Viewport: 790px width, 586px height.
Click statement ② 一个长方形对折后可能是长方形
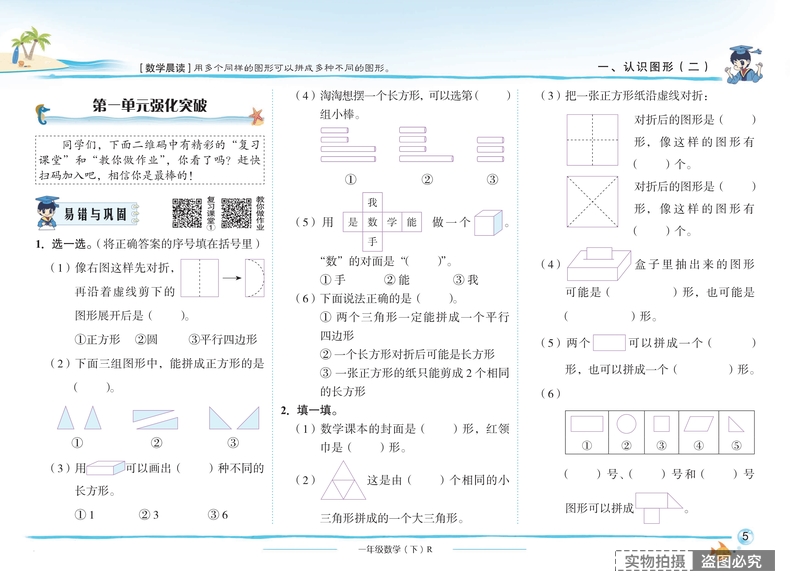[407, 354]
